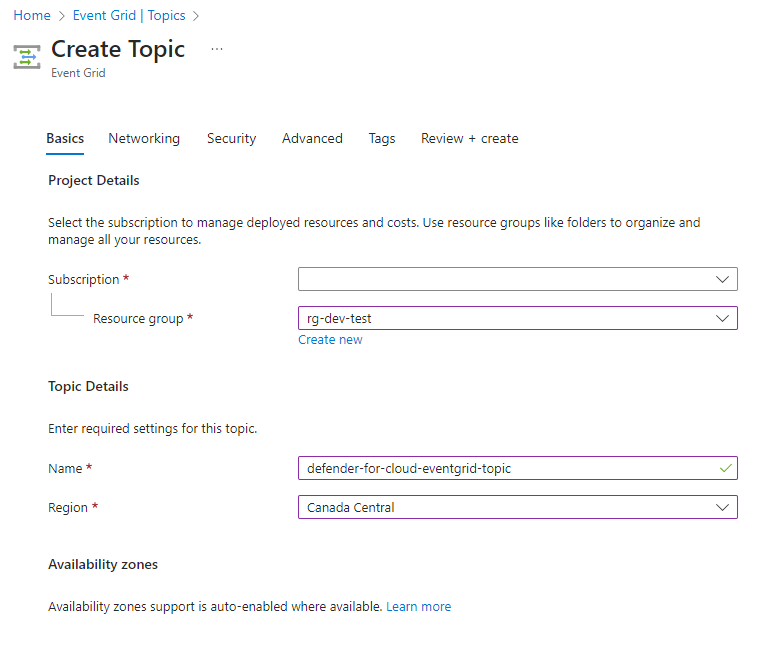The width and height of the screenshot is (762, 656).
Task: Click the Create new resource group link
Action: tap(330, 340)
